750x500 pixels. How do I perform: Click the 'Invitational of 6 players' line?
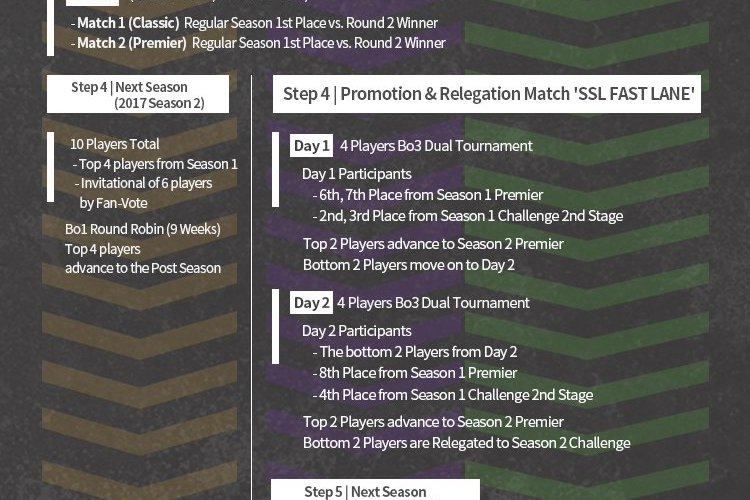click(x=145, y=183)
